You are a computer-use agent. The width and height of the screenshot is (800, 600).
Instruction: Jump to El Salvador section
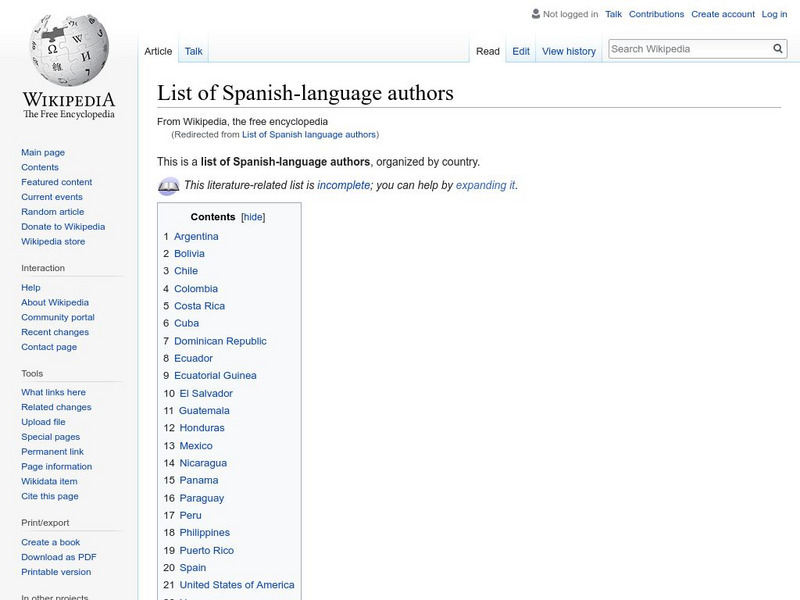point(206,393)
